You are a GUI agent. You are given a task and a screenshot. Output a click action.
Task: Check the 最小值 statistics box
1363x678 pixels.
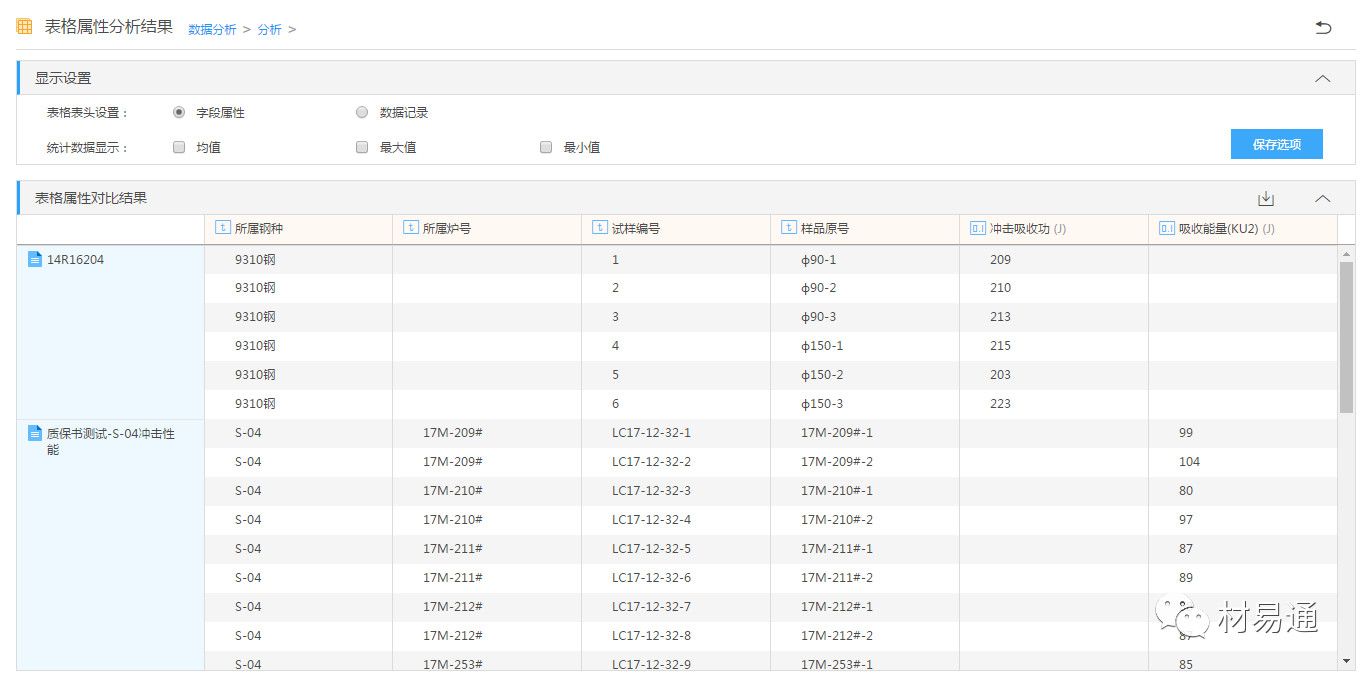pos(546,147)
